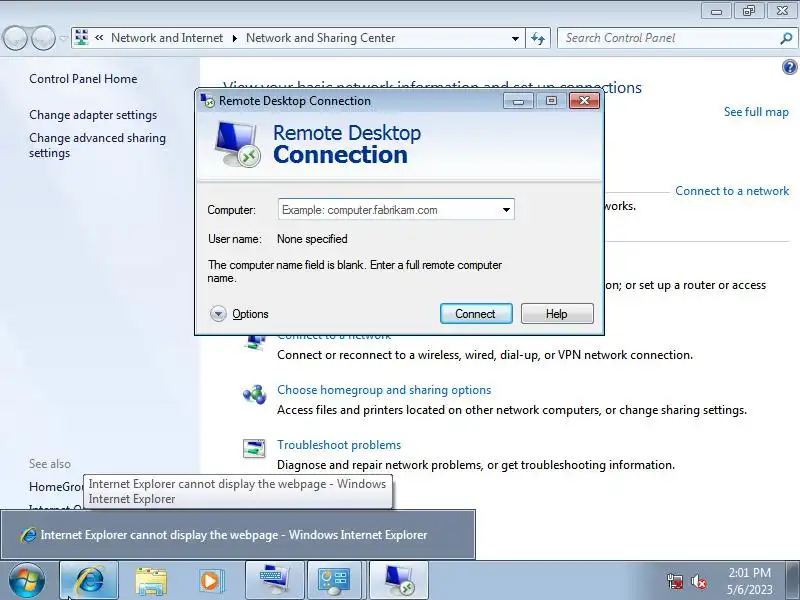Viewport: 800px width, 600px height.
Task: Close the Remote Desktop Connection dialog
Action: (584, 101)
